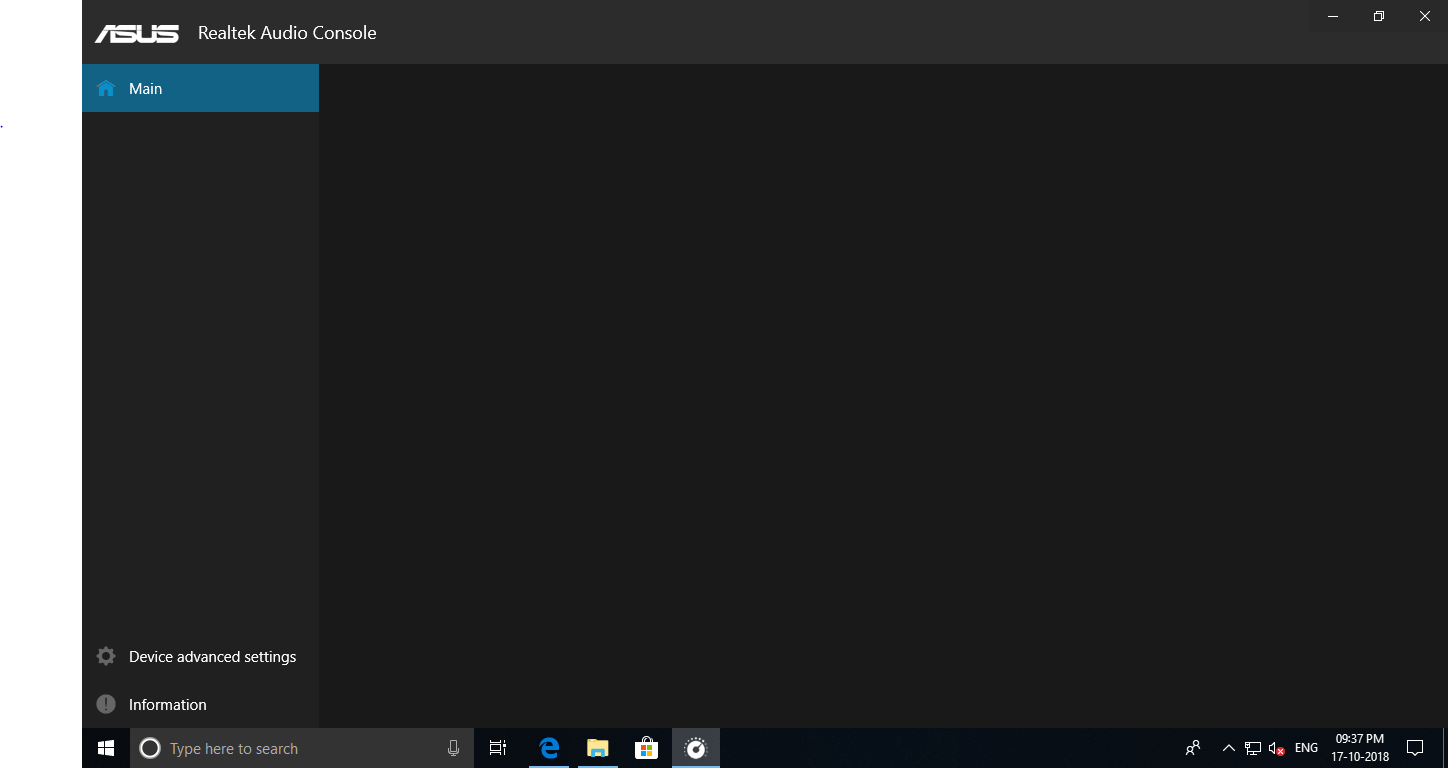The height and width of the screenshot is (768, 1448).
Task: Open Microsoft Store from the taskbar
Action: 647,748
